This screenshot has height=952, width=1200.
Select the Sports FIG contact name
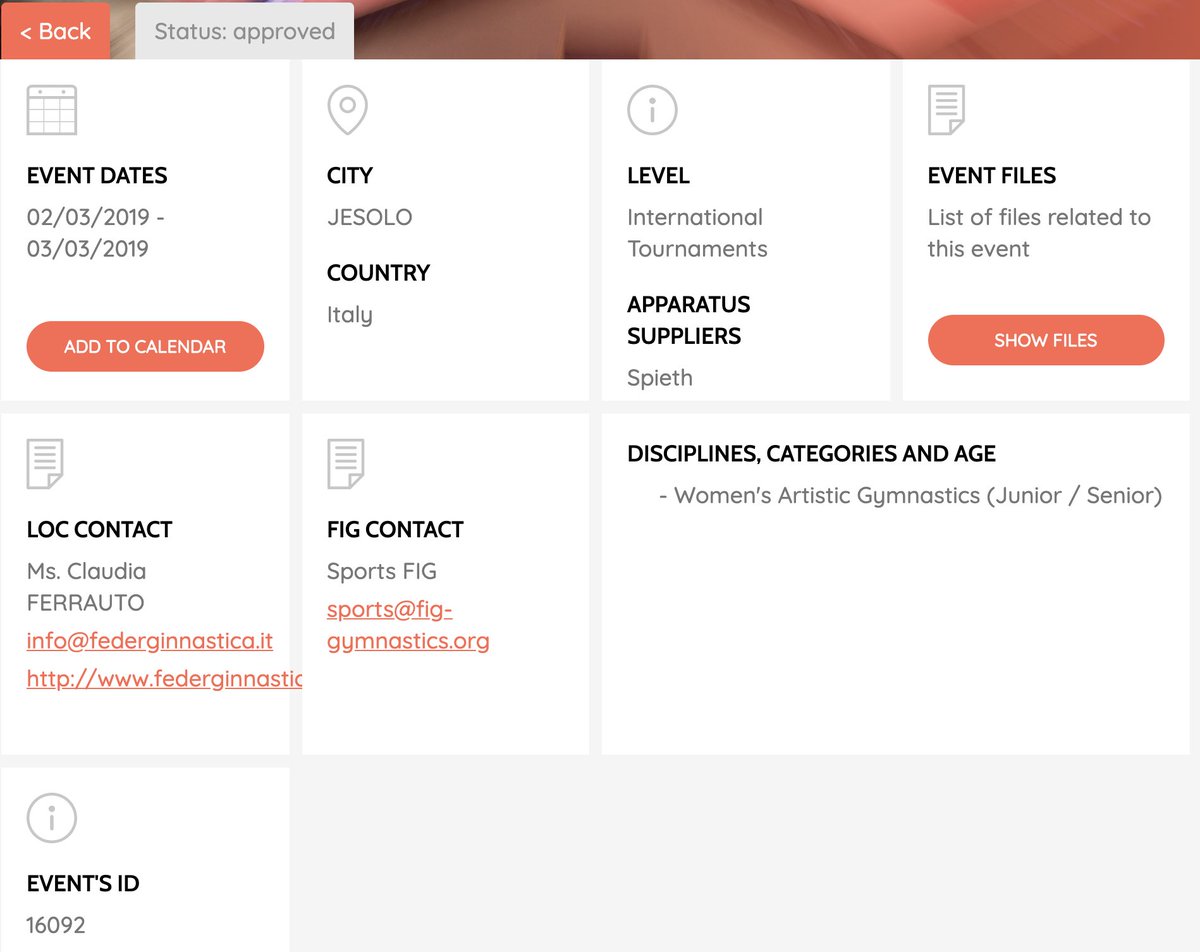click(x=382, y=571)
